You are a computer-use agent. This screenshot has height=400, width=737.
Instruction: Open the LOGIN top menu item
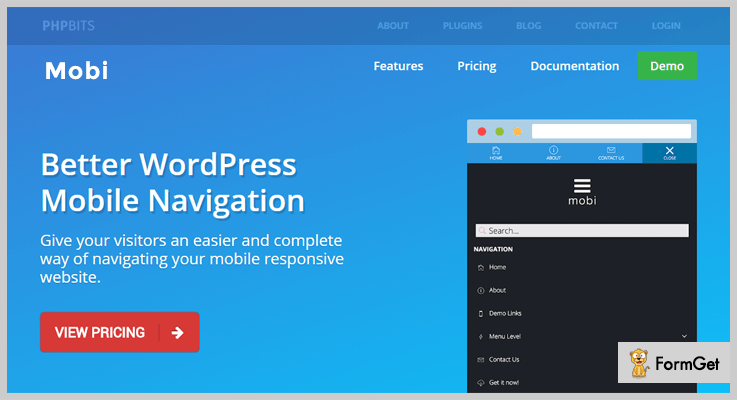tap(666, 26)
